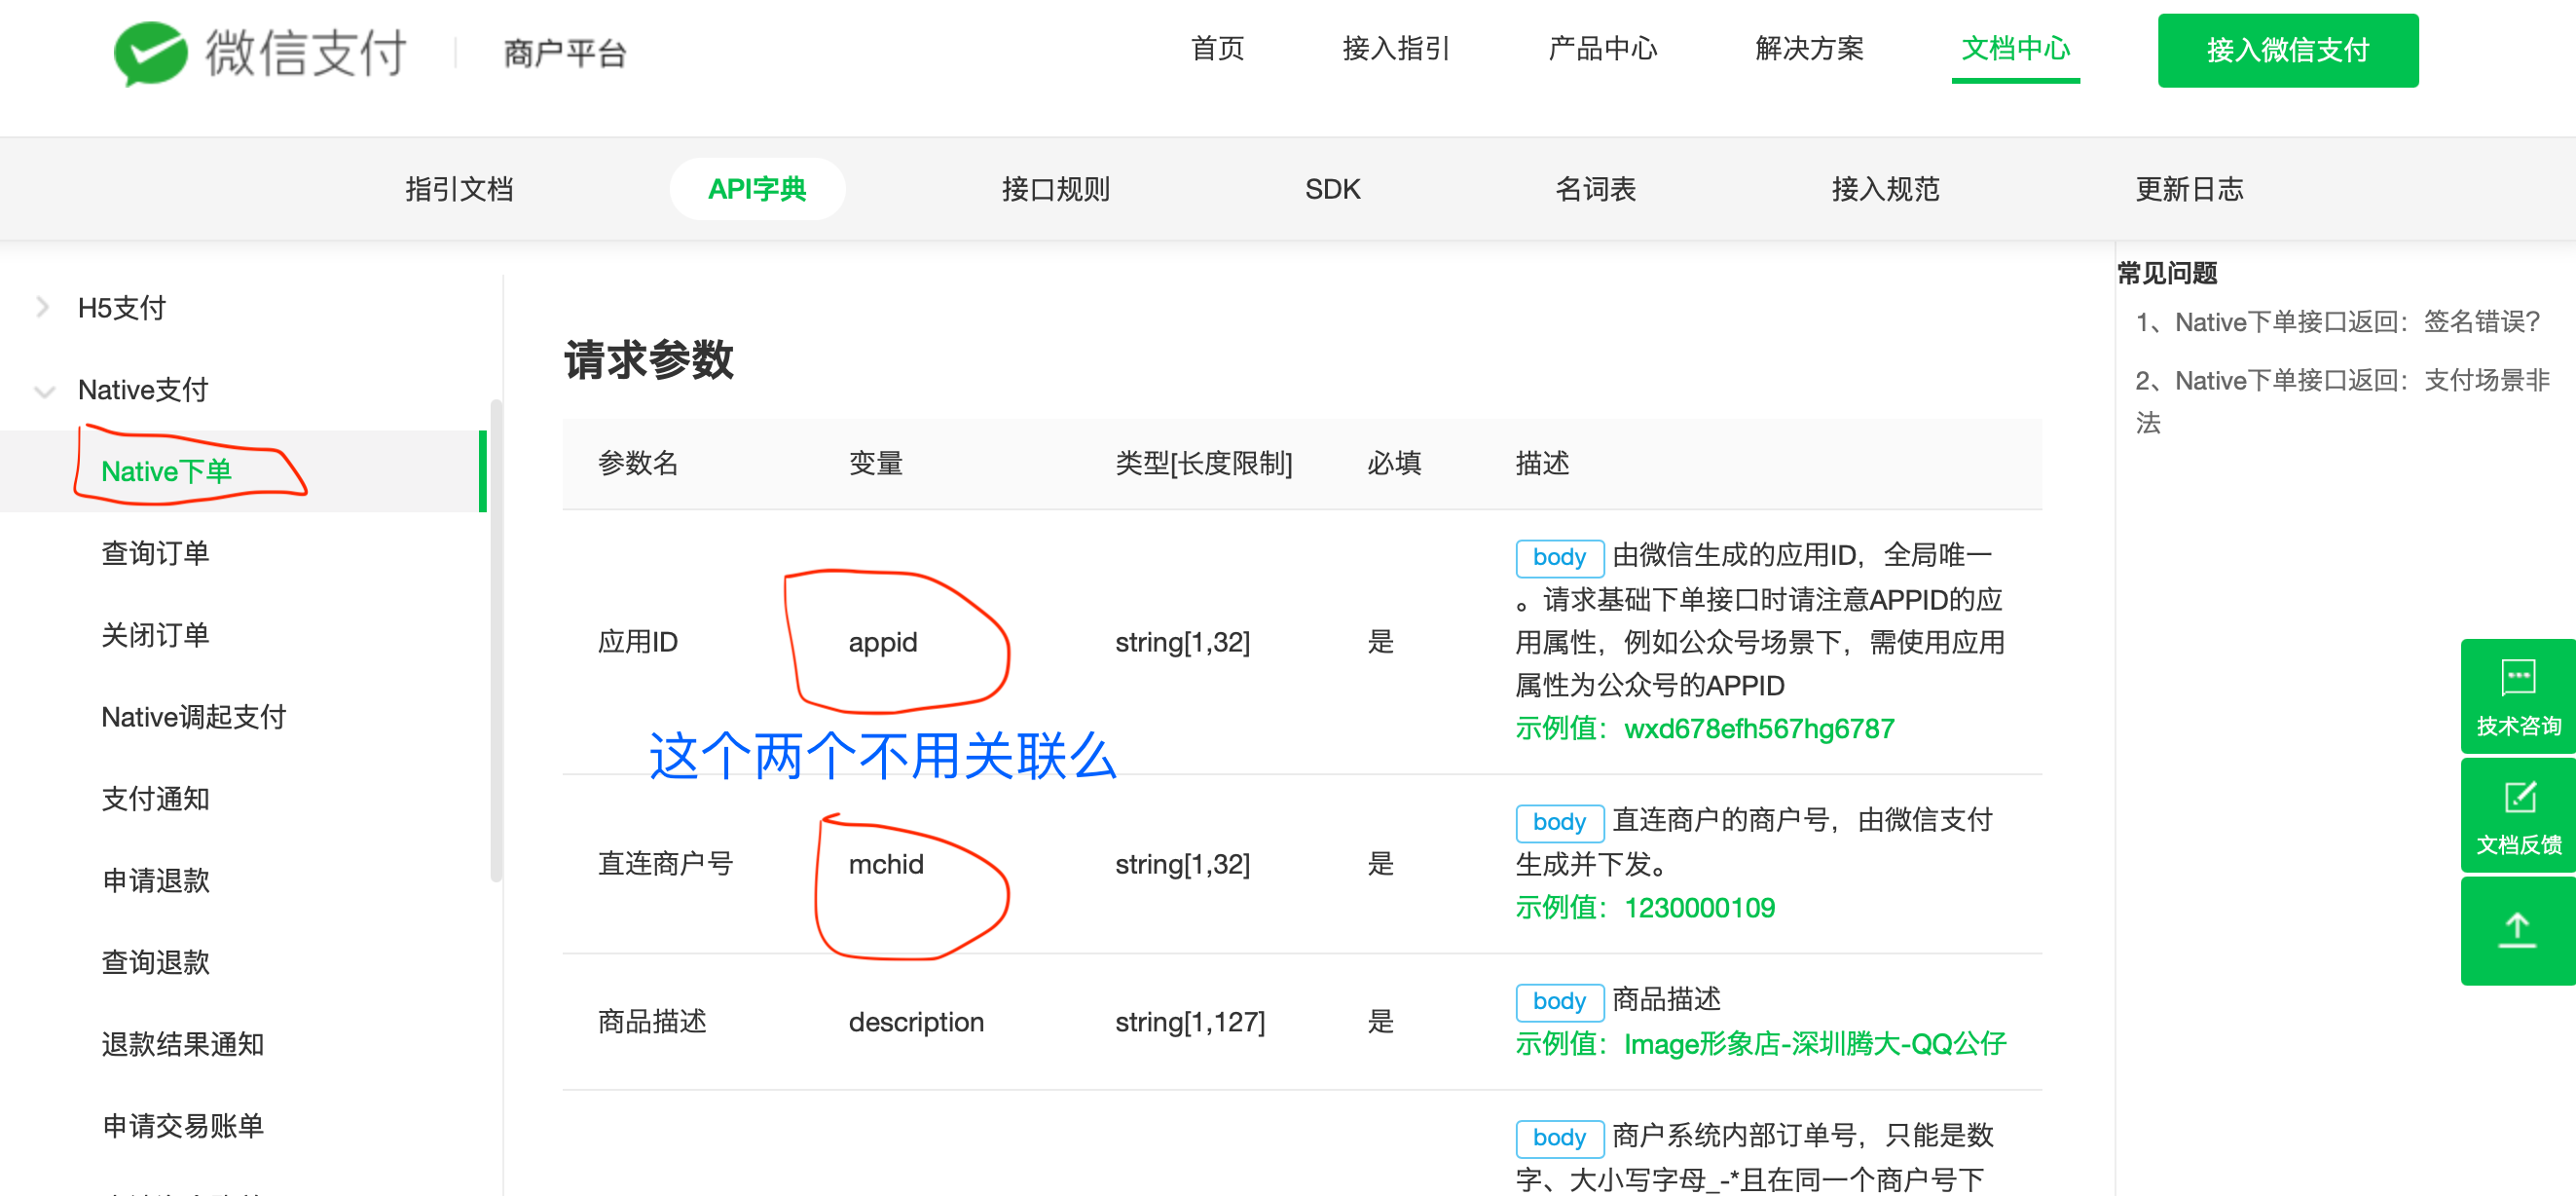Click the sidebar vertical scrollbar
This screenshot has width=2576, height=1196.
(495, 640)
